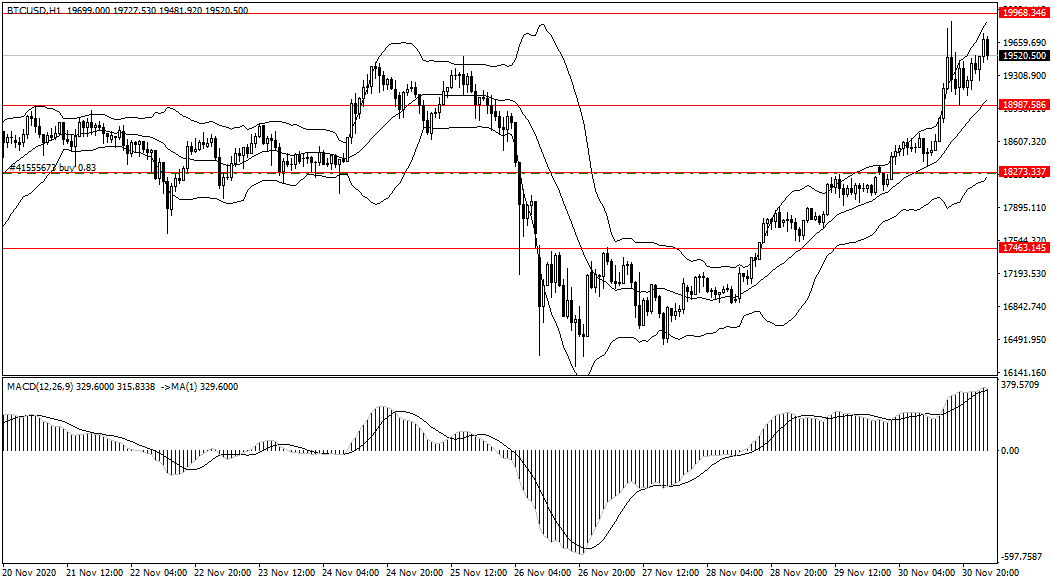Click the 17895.110 price axis label
The image size is (1053, 584).
tap(1022, 208)
